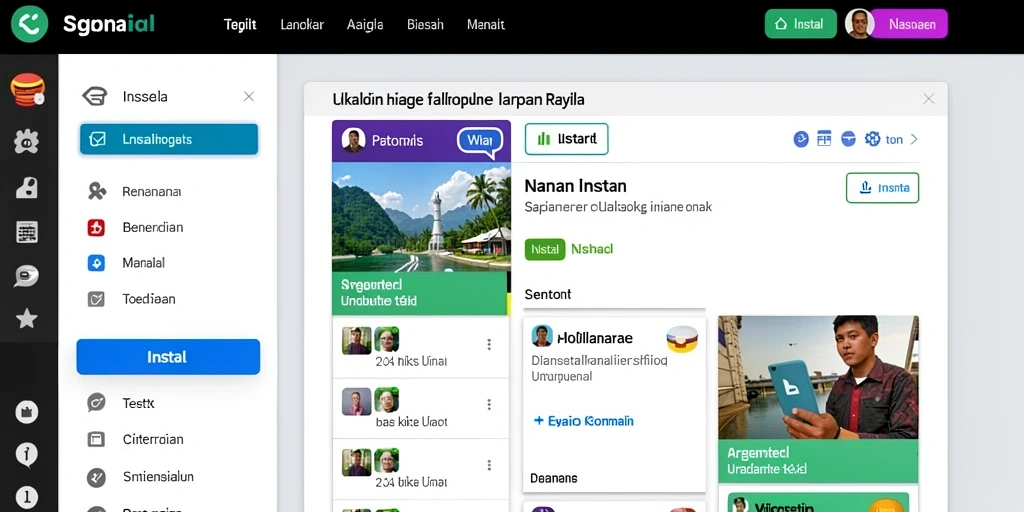Viewport: 1024px width, 512px height.
Task: Expand the chevron next to 'ton'
Action: pyautogui.click(x=914, y=139)
